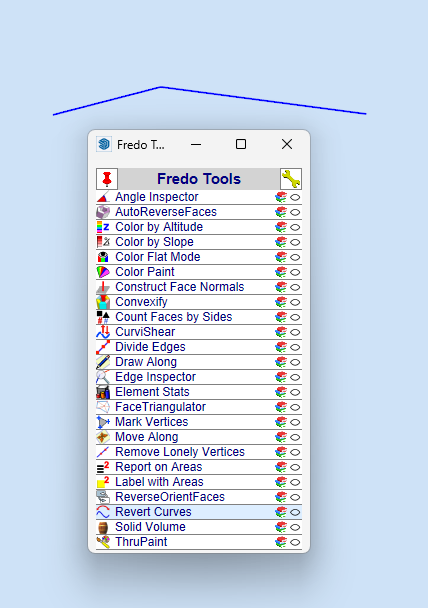Click the ThruPaint tool icon

103,542
